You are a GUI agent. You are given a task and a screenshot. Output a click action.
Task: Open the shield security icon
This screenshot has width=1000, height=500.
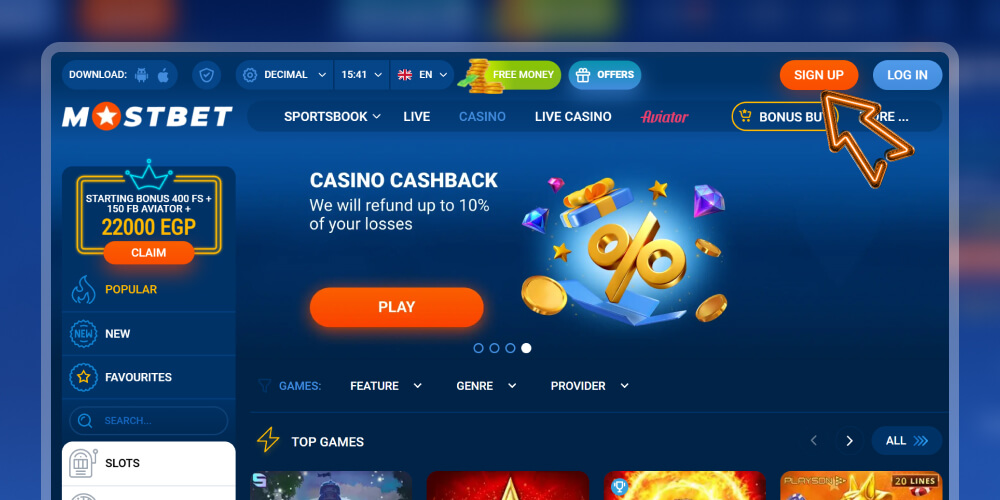pyautogui.click(x=206, y=75)
